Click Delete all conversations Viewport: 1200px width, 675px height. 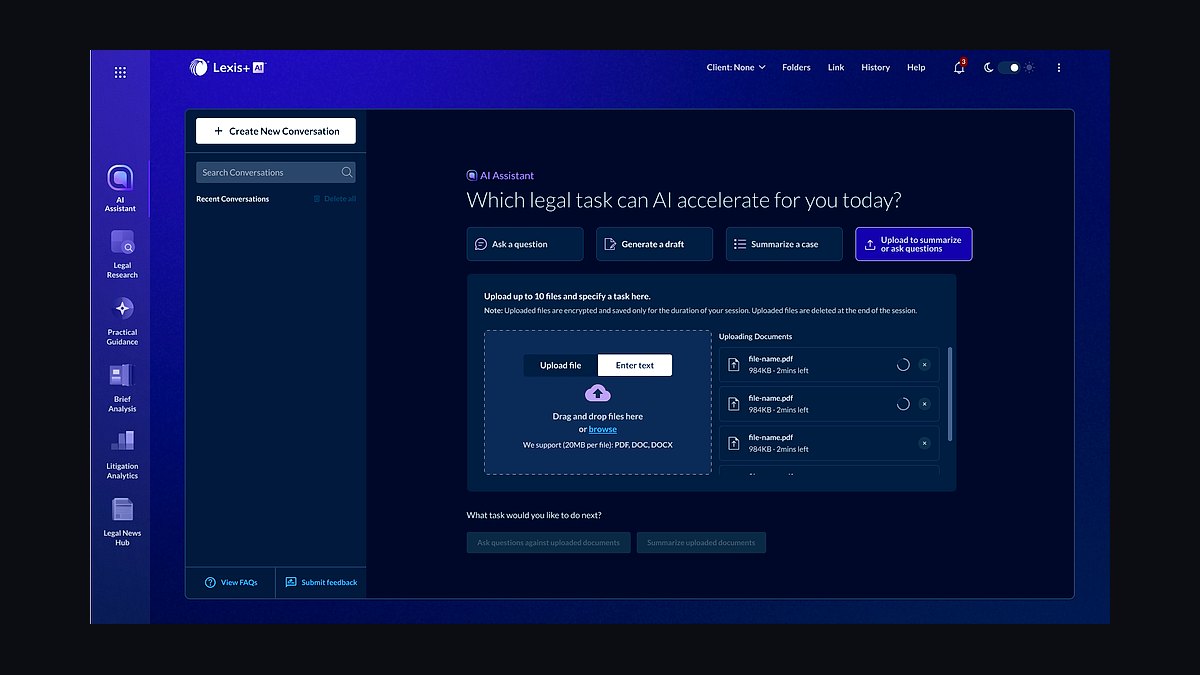(334, 199)
